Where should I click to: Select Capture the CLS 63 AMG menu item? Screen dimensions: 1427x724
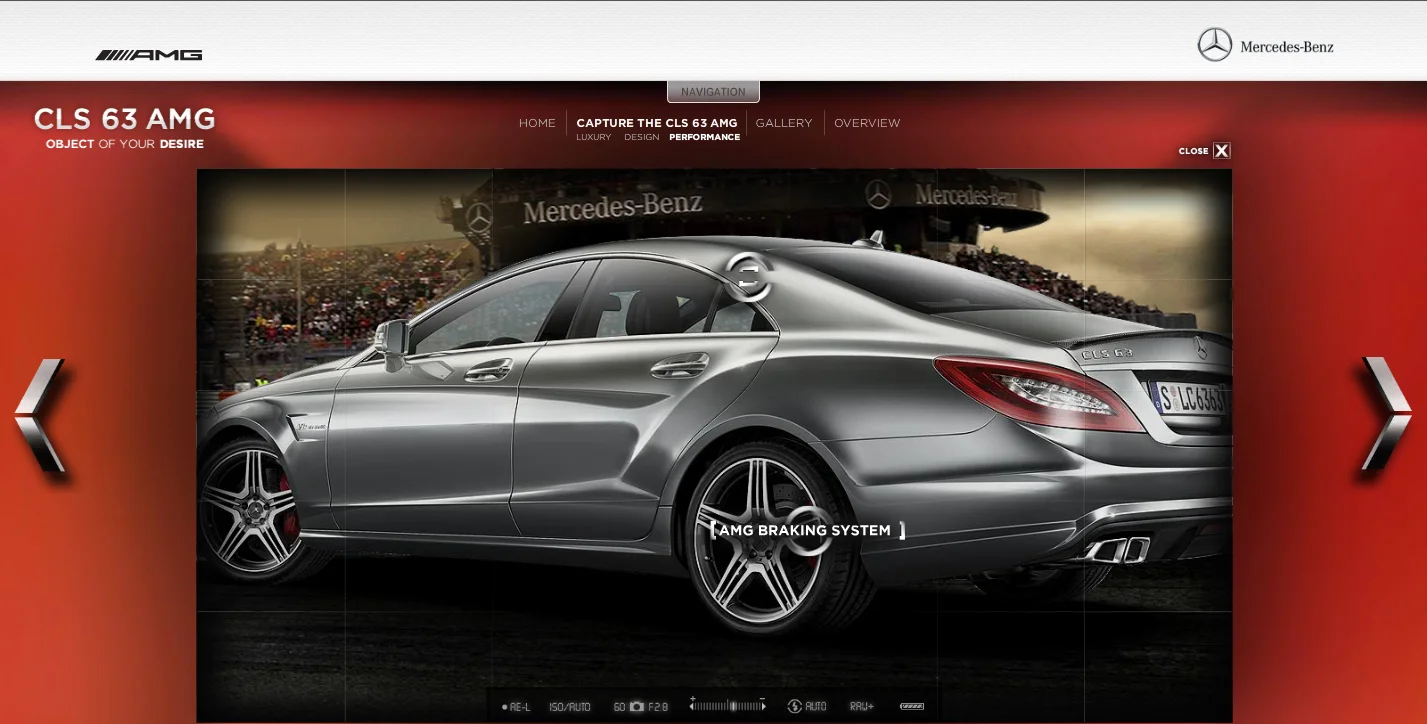coord(657,123)
